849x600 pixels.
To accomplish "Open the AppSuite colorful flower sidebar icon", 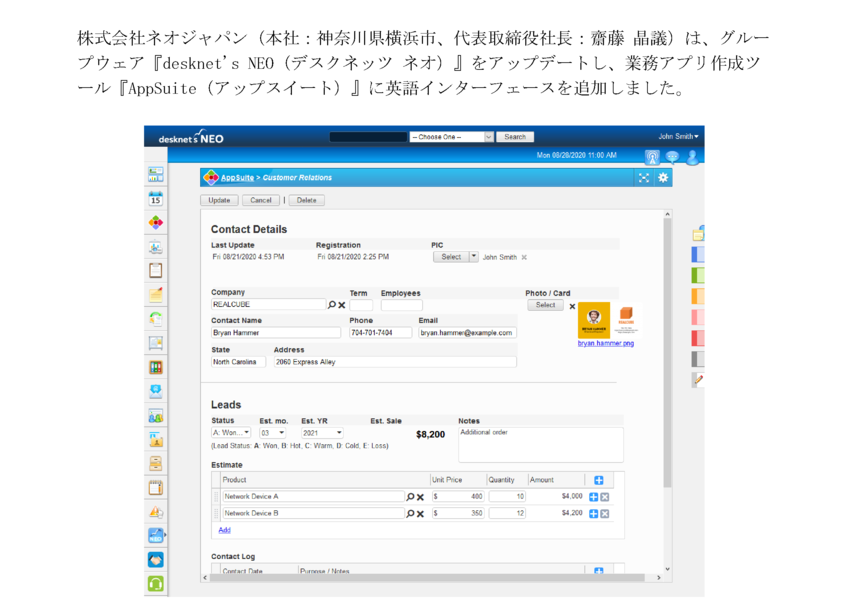I will tap(156, 223).
